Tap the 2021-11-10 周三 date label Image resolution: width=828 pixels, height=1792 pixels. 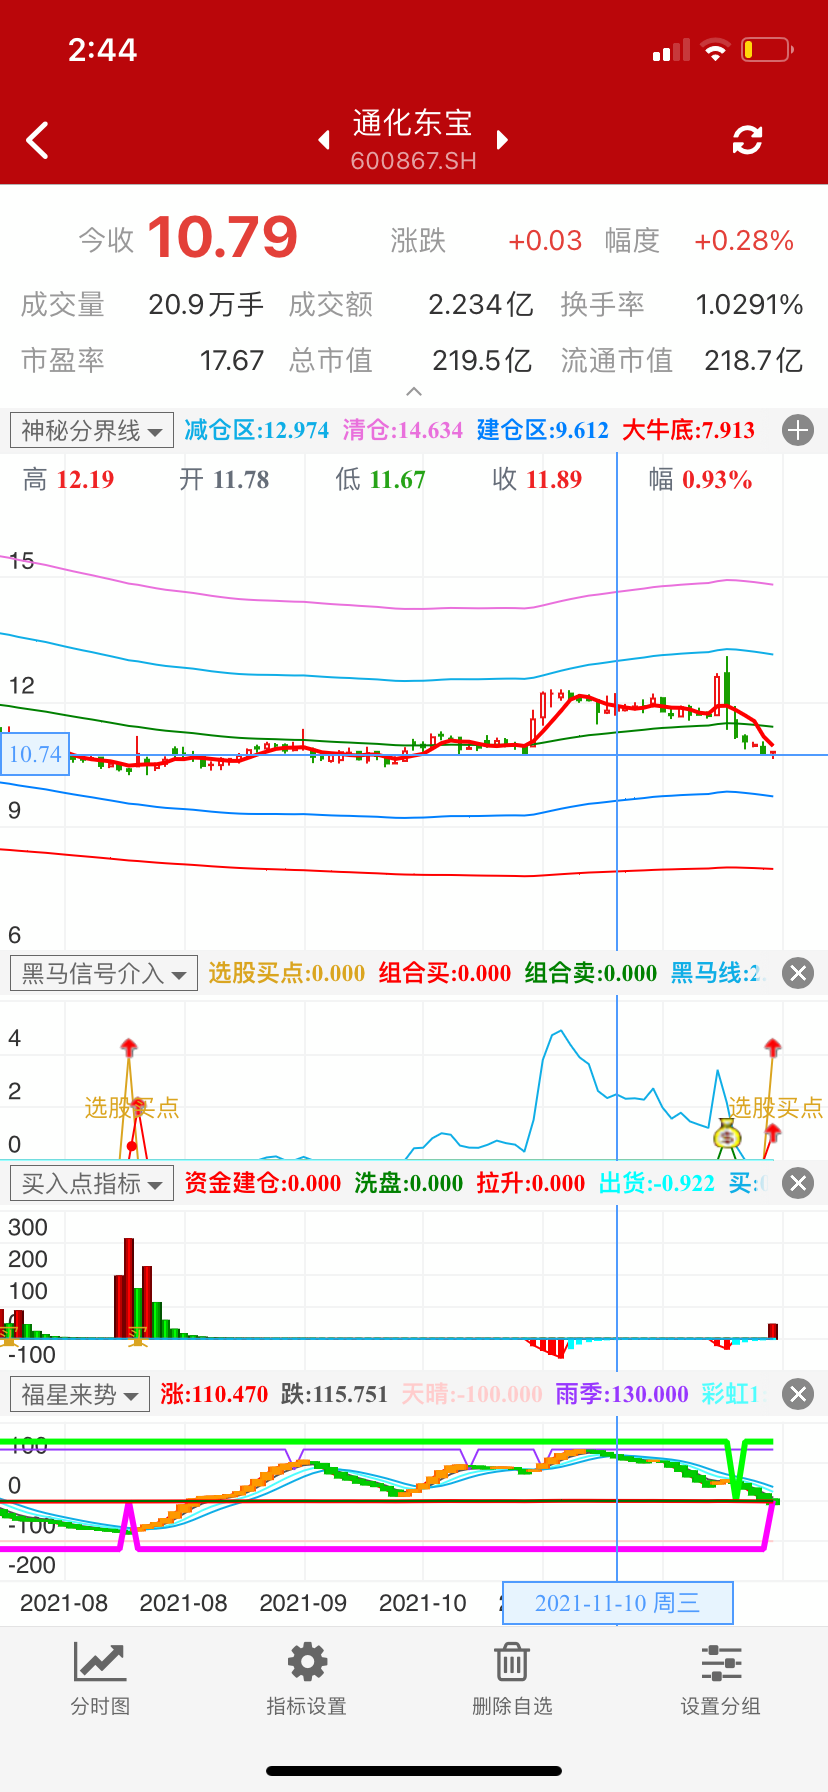(x=618, y=1603)
